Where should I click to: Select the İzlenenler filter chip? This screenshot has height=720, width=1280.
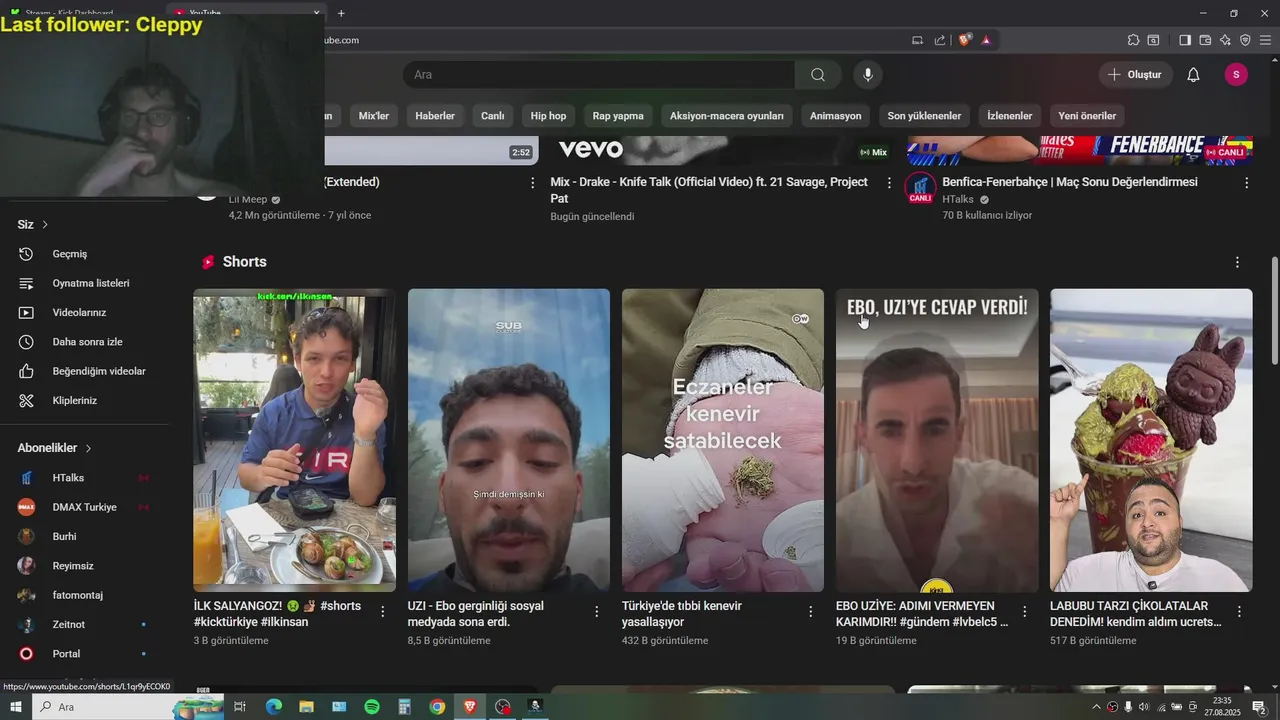[x=1009, y=116]
